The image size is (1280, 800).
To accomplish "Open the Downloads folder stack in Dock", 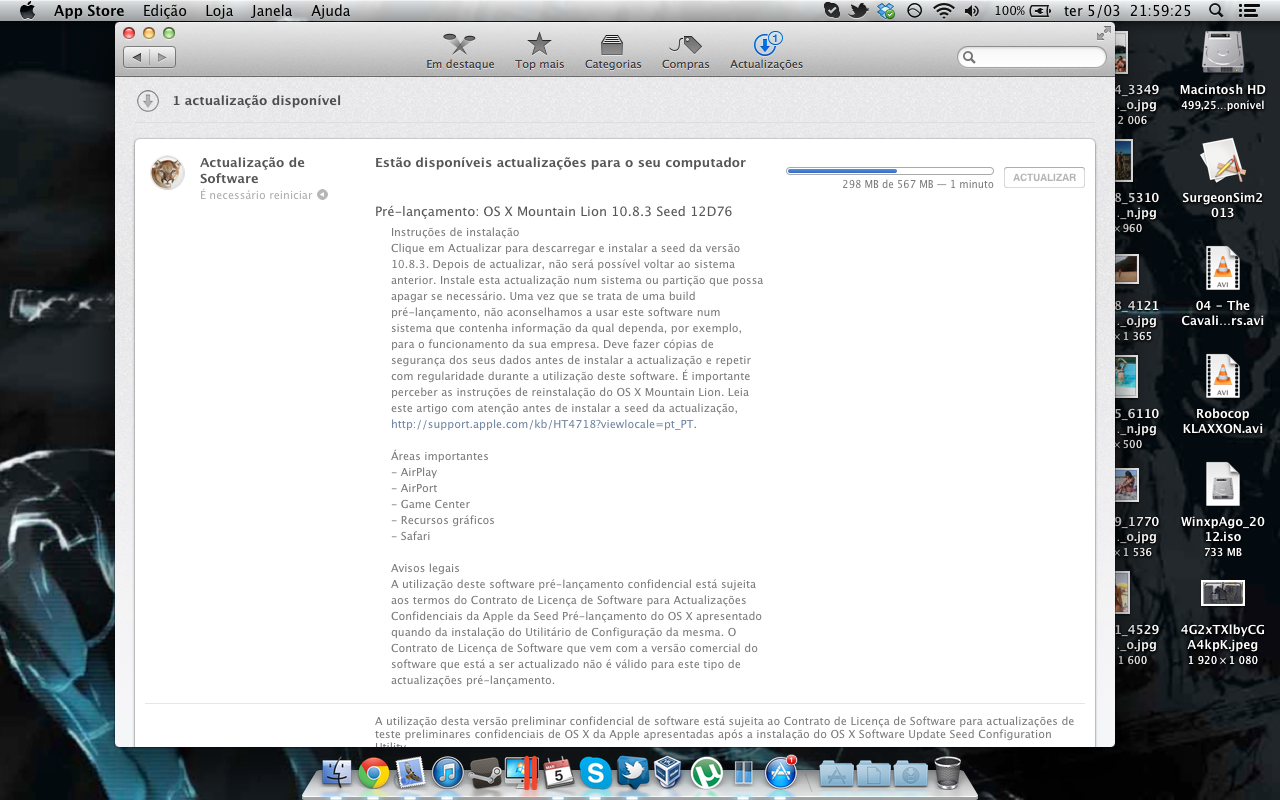I will pos(910,773).
